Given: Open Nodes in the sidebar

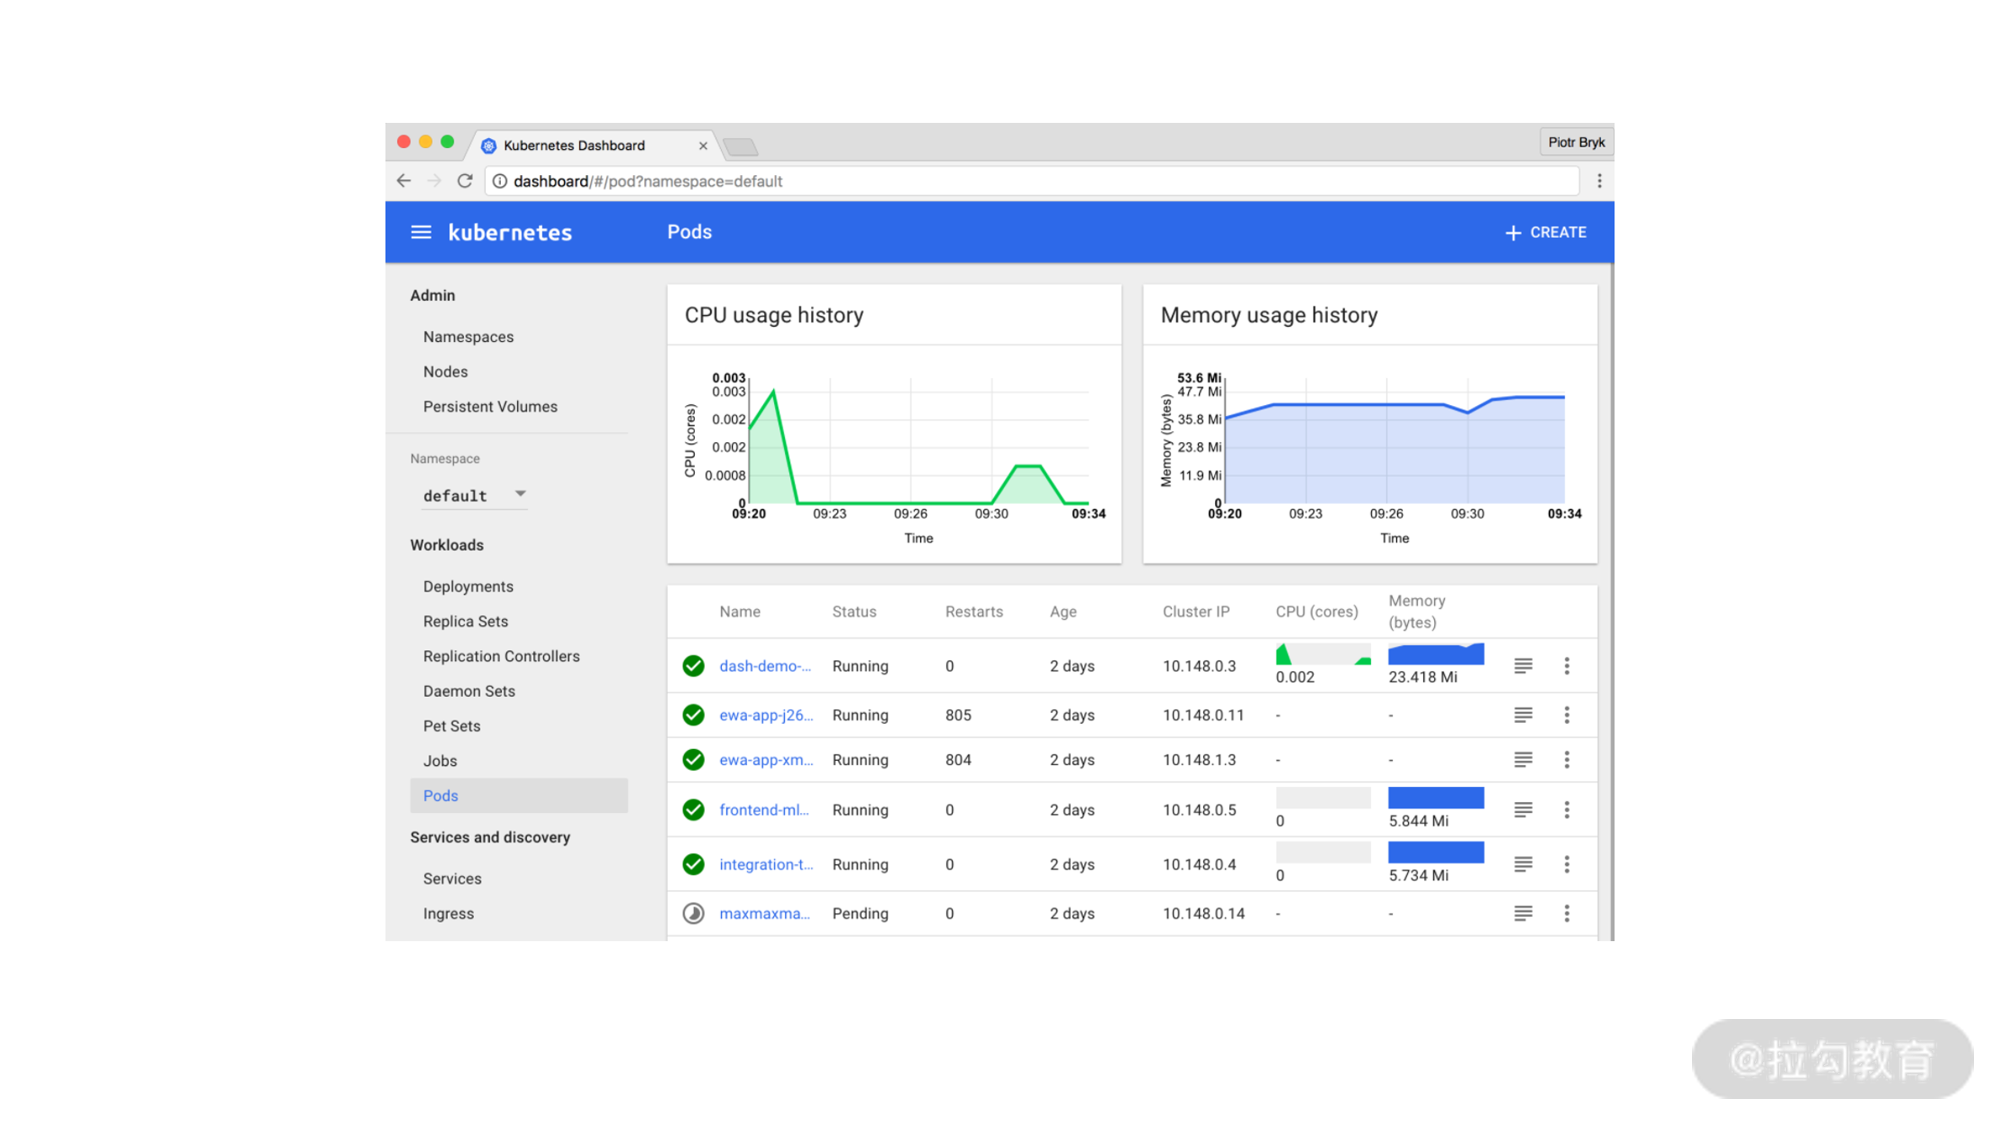Looking at the screenshot, I should (445, 372).
